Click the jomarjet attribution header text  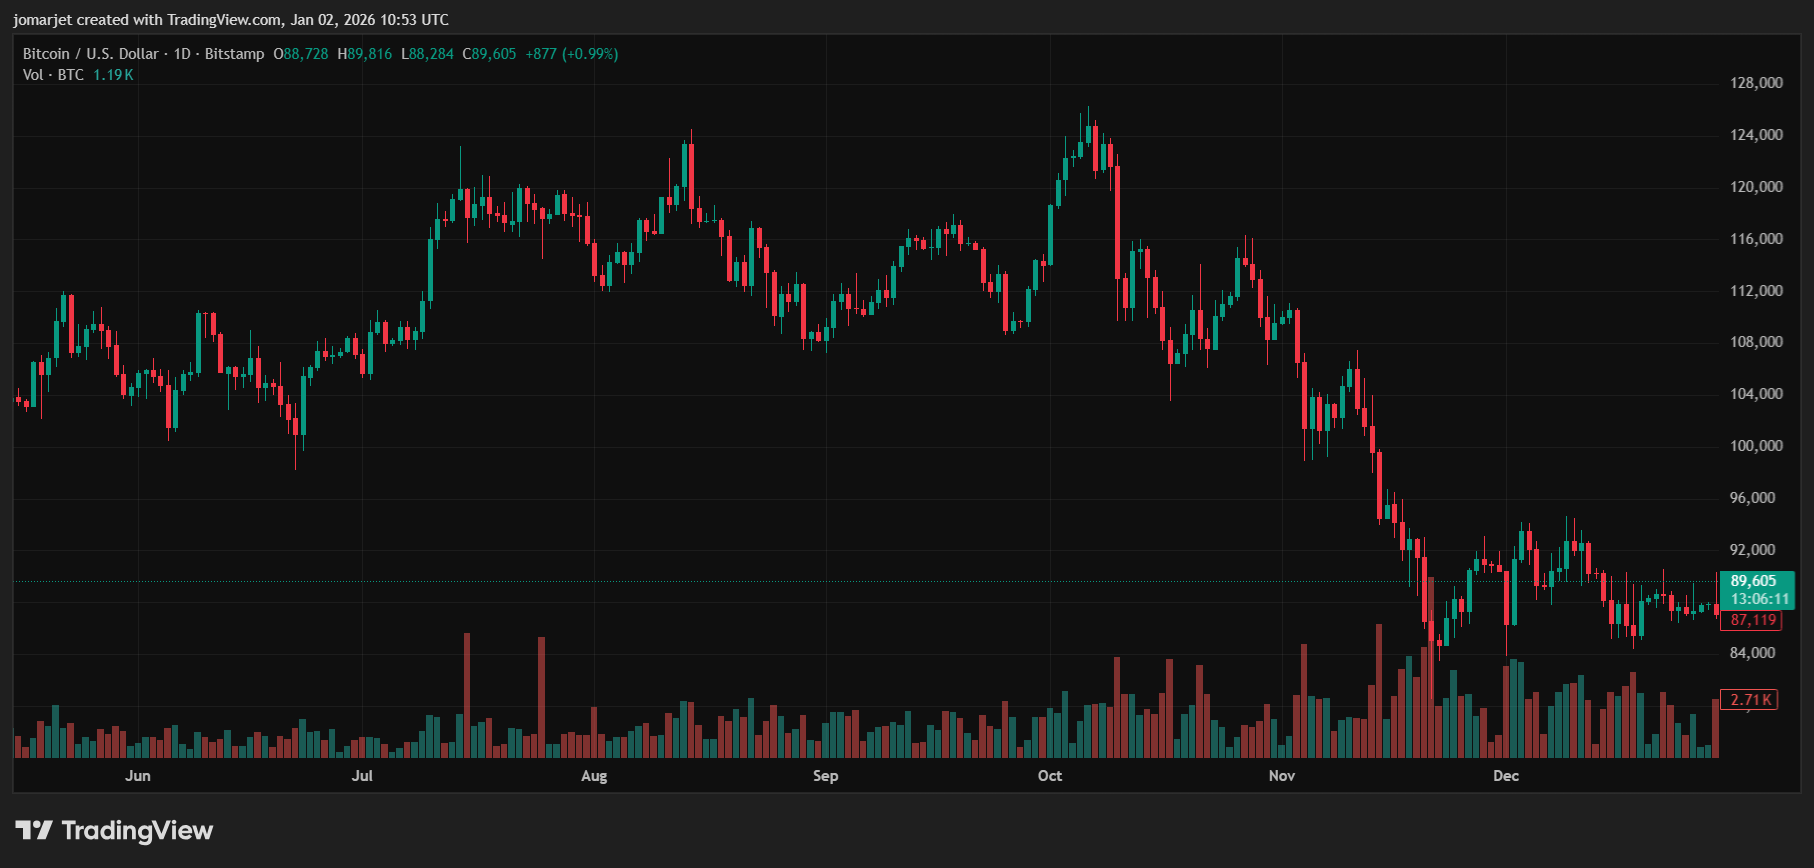231,20
